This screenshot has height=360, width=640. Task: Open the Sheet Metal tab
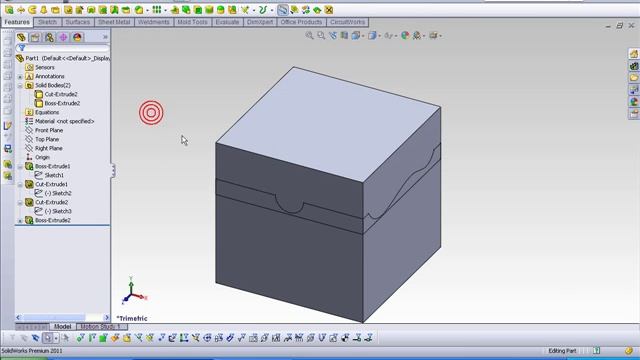[114, 22]
